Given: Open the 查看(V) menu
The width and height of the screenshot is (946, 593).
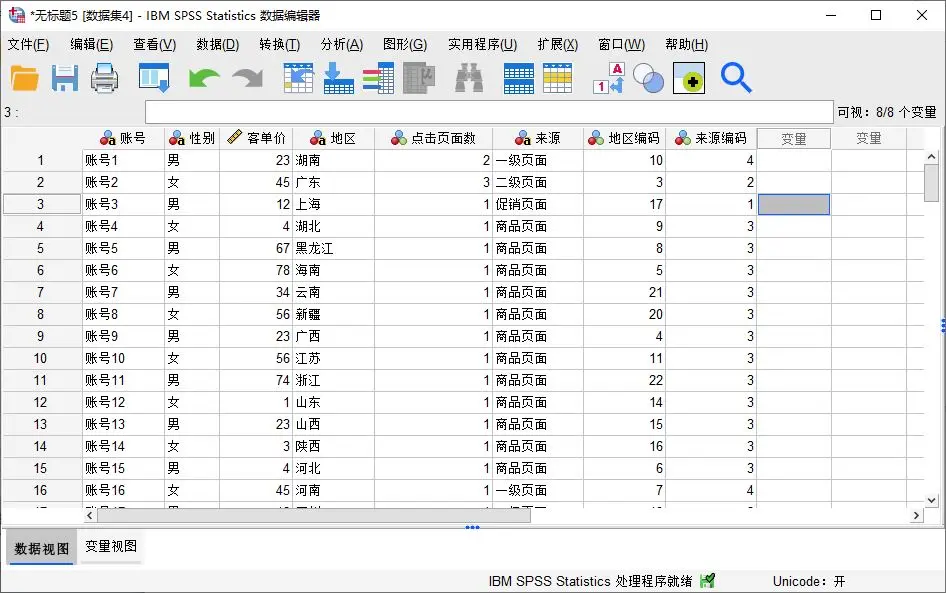Looking at the screenshot, I should [x=154, y=45].
